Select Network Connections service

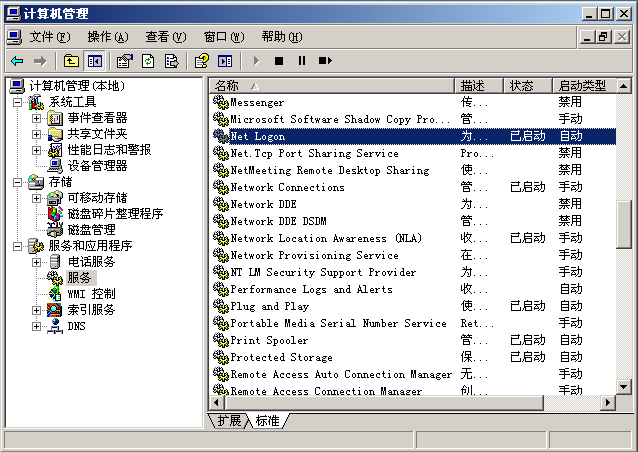(413, 187)
